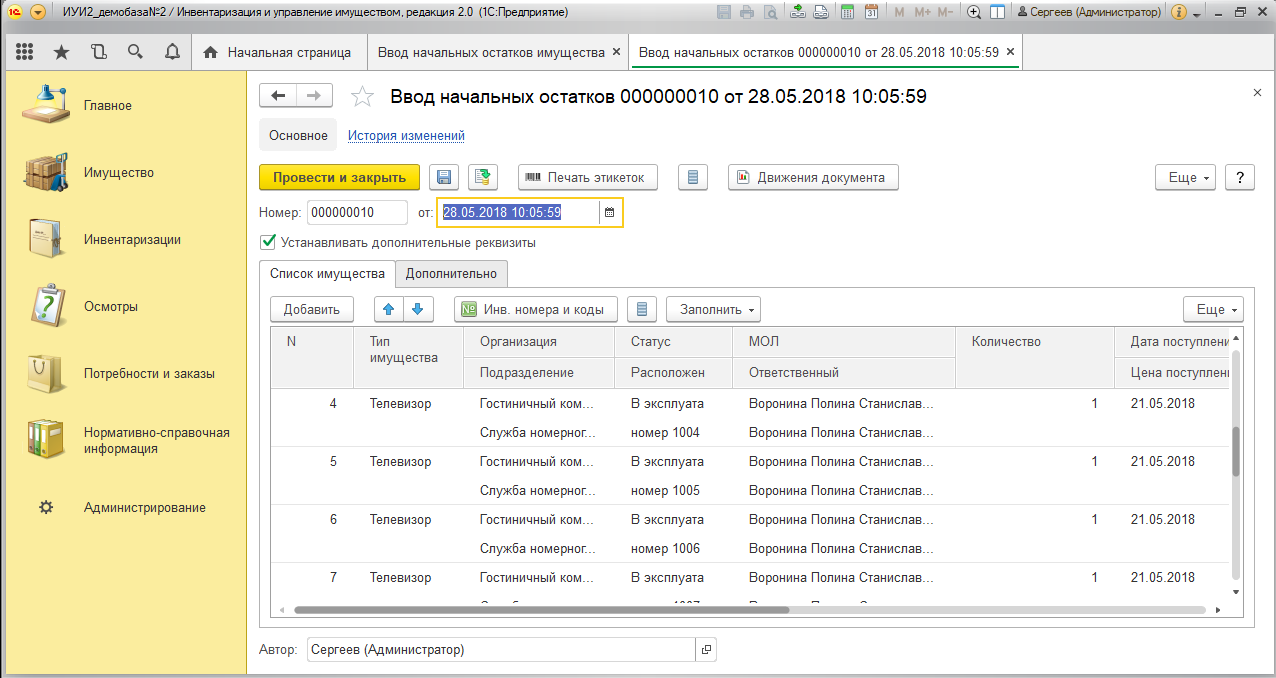Click the save diskette icon in title bar

coord(726,13)
